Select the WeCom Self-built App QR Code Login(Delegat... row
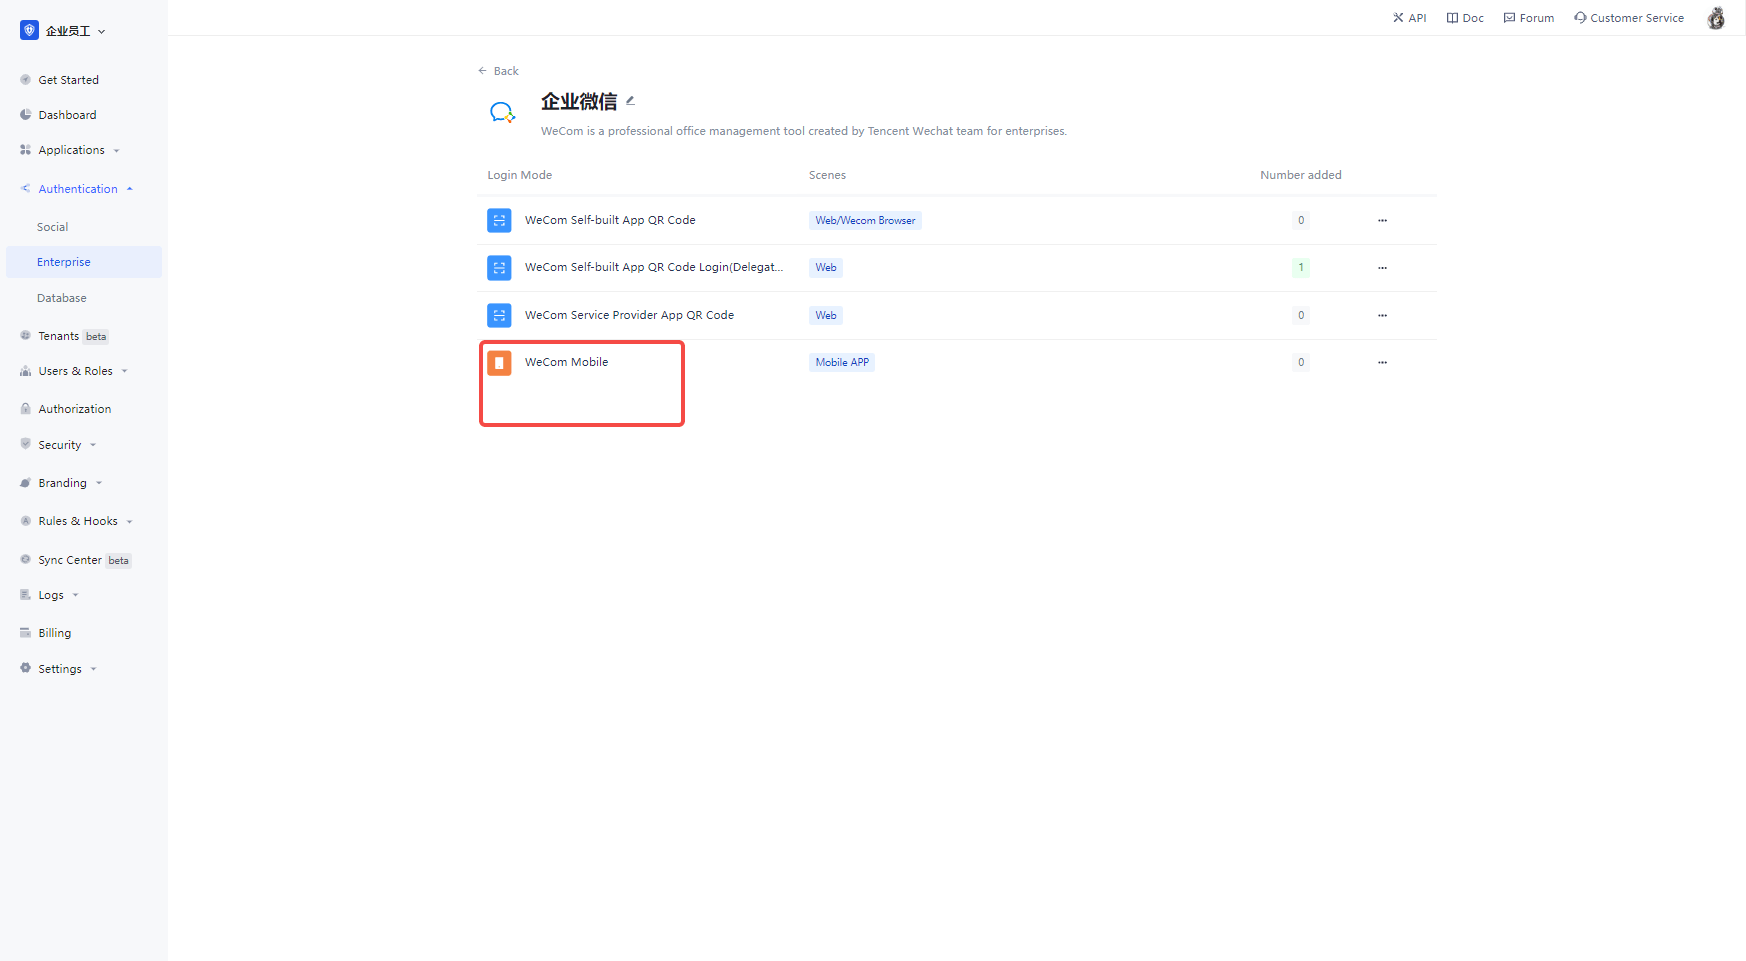 653,268
